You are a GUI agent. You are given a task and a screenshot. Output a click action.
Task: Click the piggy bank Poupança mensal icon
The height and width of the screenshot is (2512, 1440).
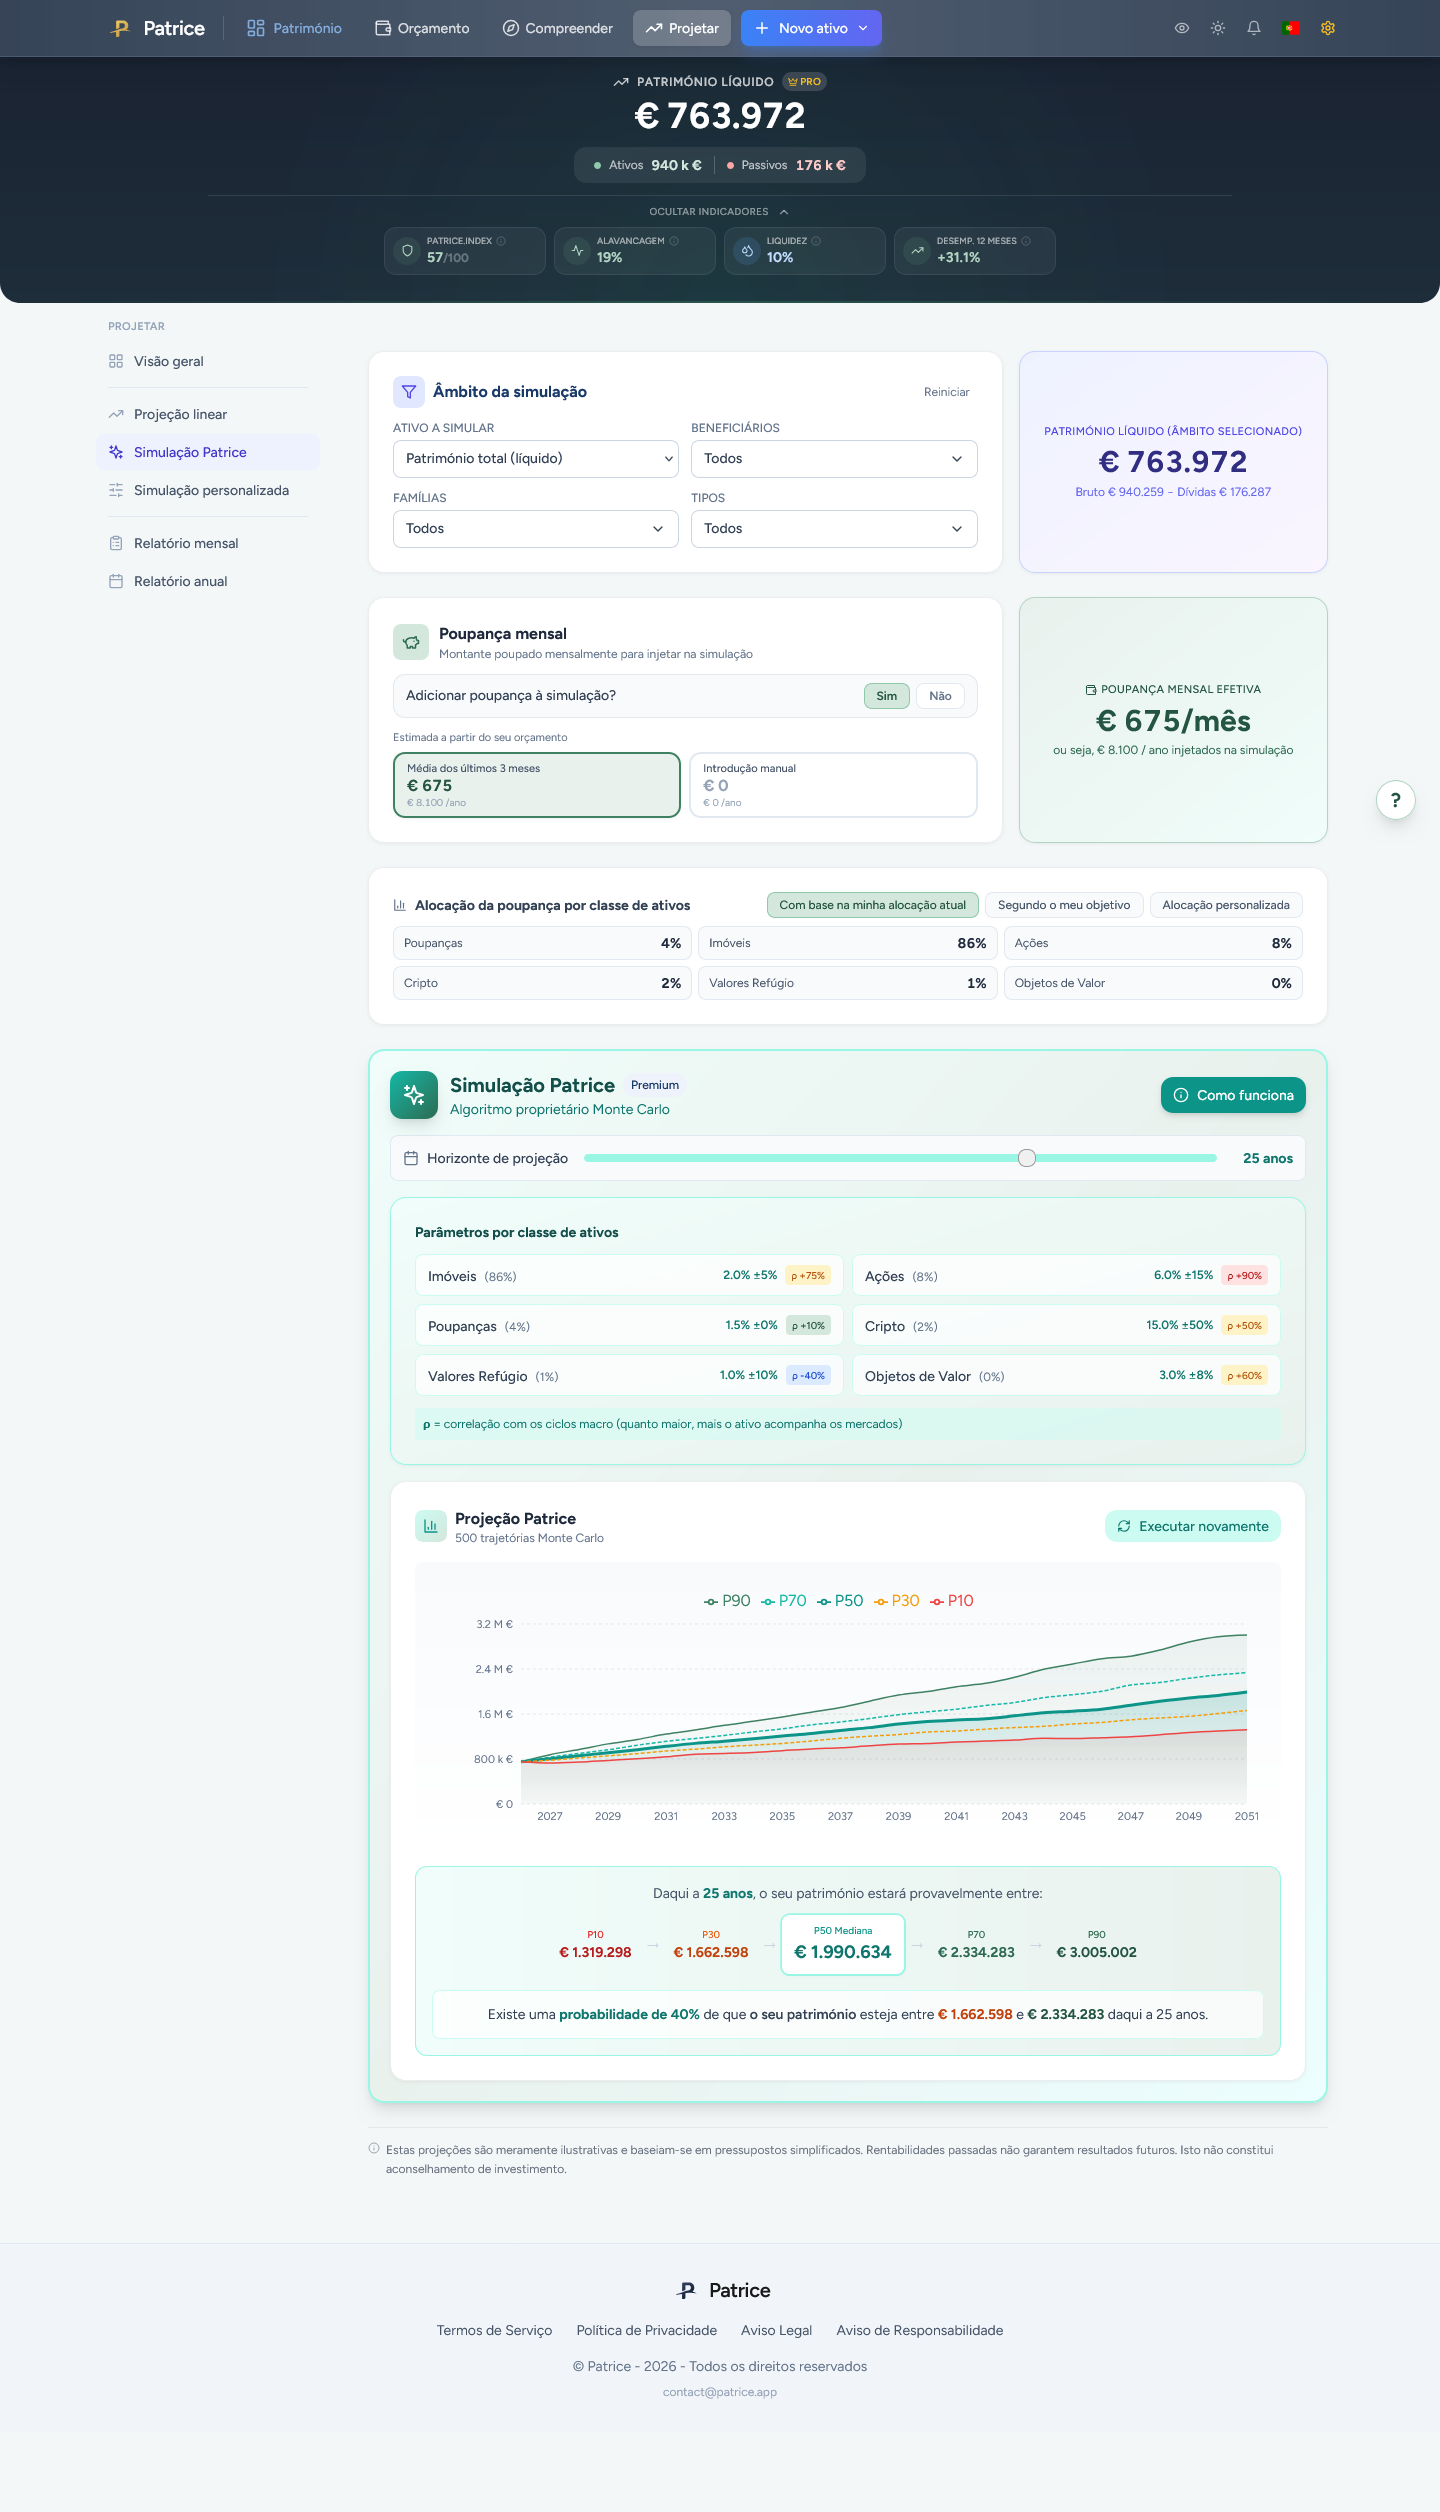pyautogui.click(x=411, y=642)
